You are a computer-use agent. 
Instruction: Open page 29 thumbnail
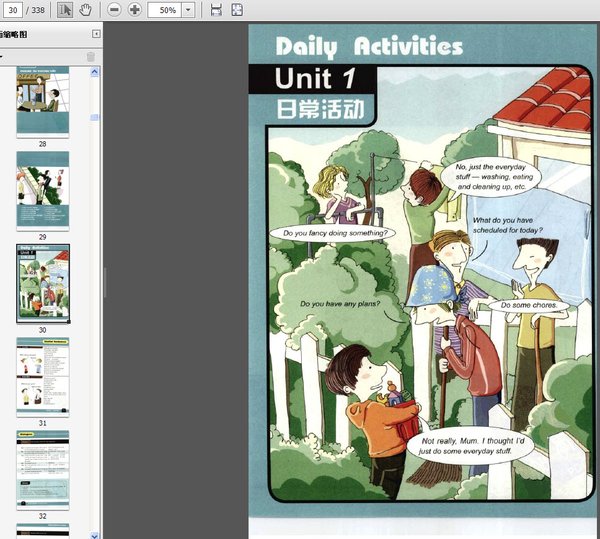[42, 191]
